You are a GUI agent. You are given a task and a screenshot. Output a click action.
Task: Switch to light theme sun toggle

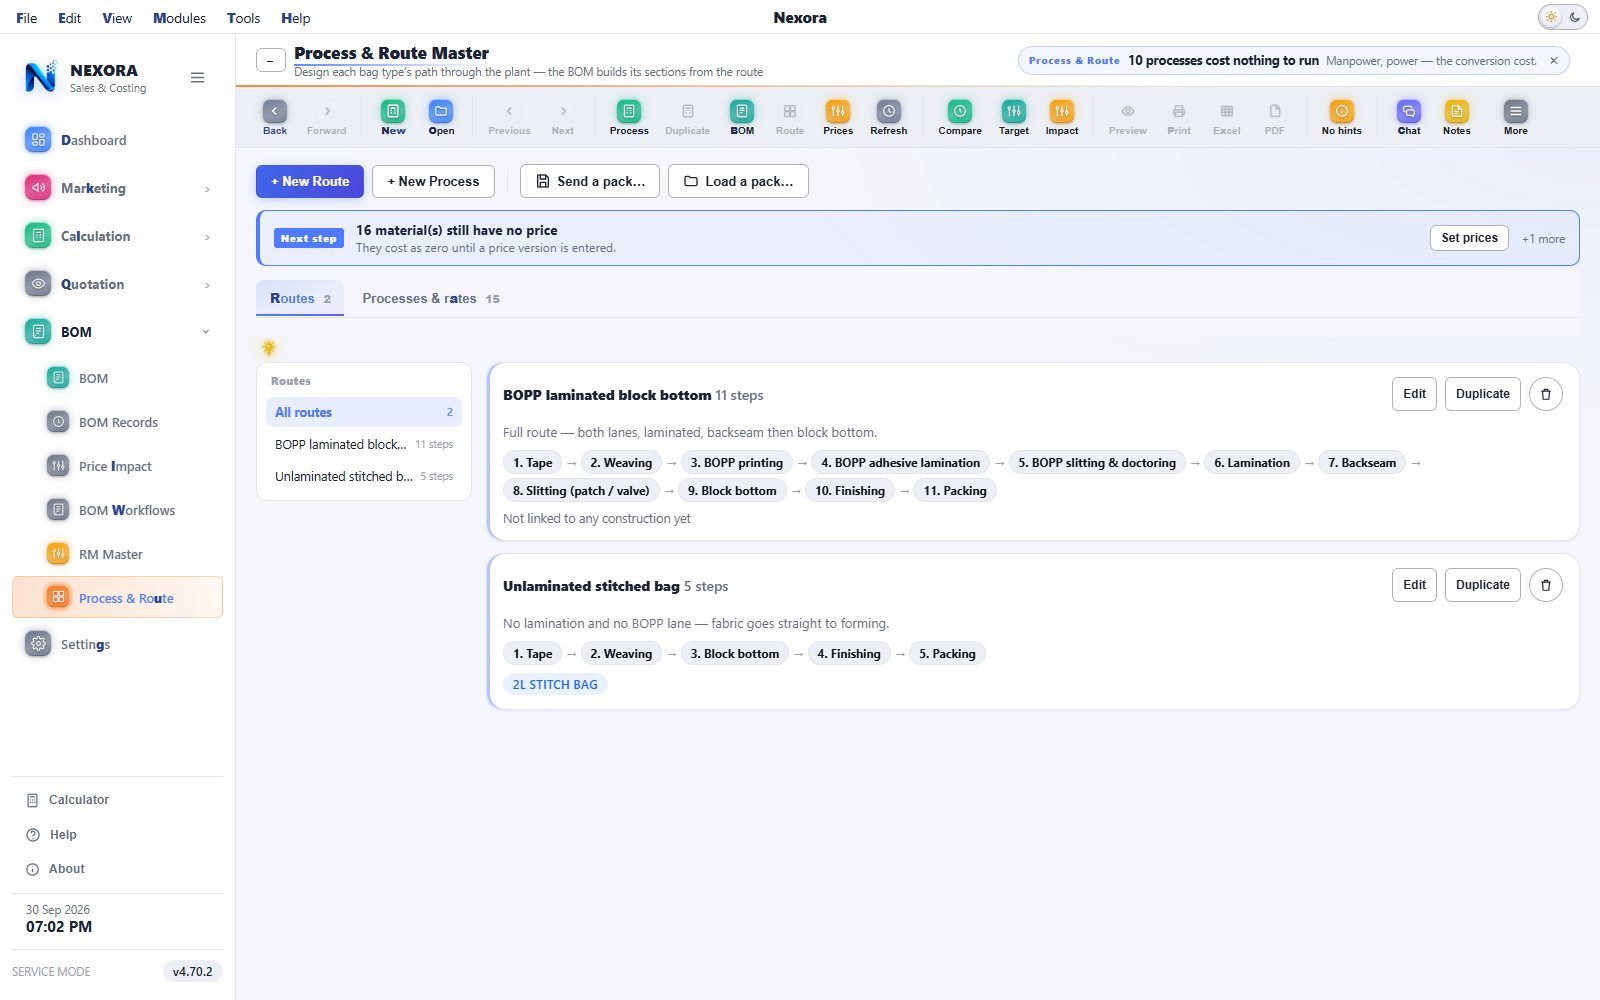pos(1551,17)
